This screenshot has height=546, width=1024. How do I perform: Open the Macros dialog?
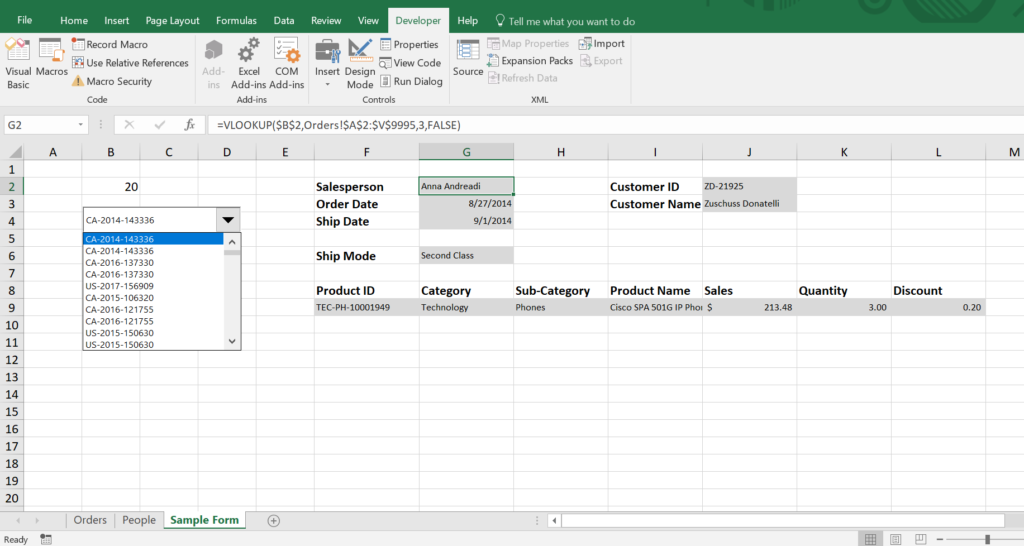coord(52,57)
